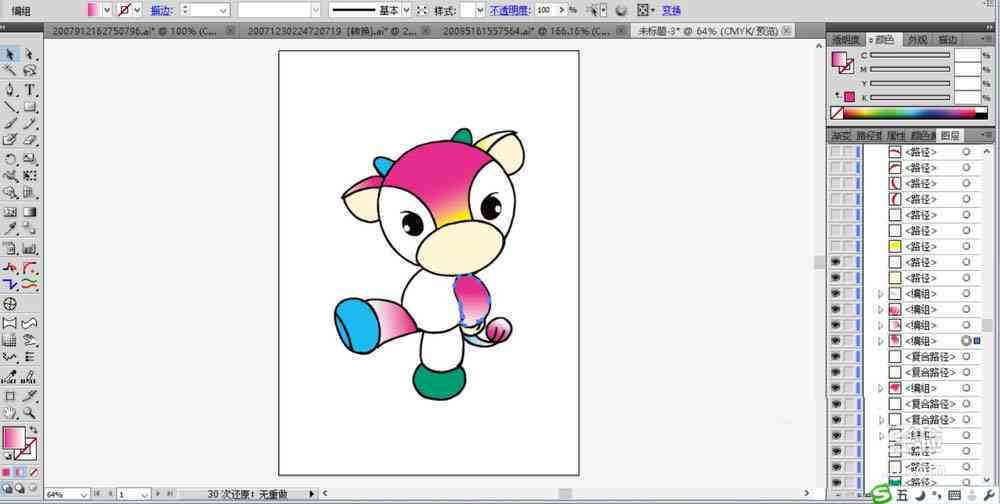Click the default fill and stroke icon

point(7,456)
